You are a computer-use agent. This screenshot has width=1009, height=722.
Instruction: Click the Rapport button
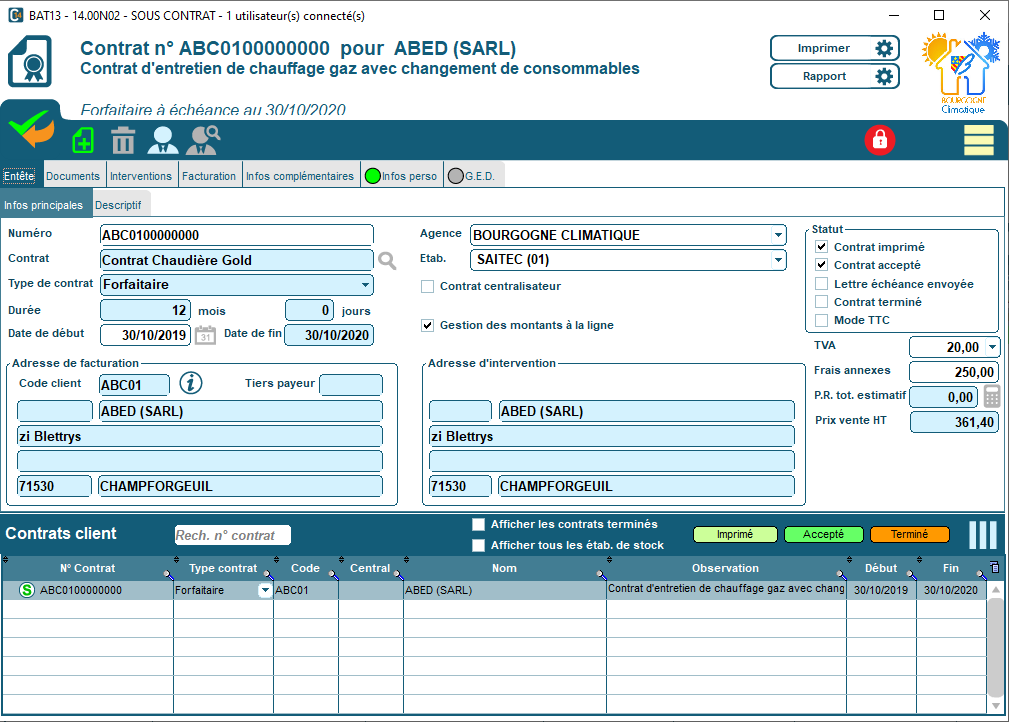click(x=834, y=76)
